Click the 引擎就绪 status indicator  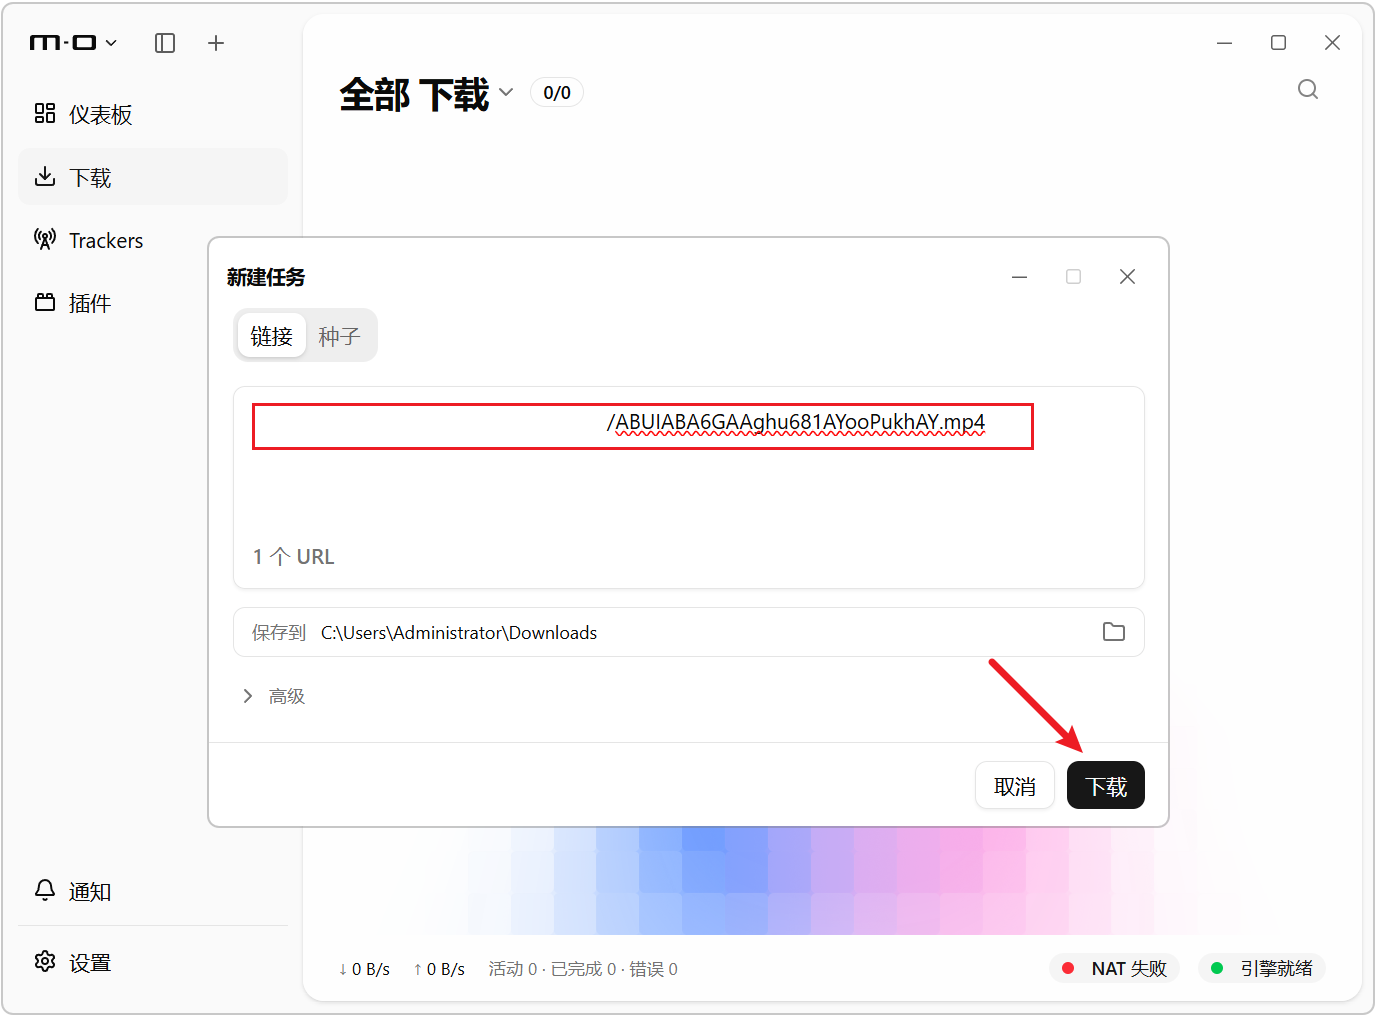[1262, 968]
